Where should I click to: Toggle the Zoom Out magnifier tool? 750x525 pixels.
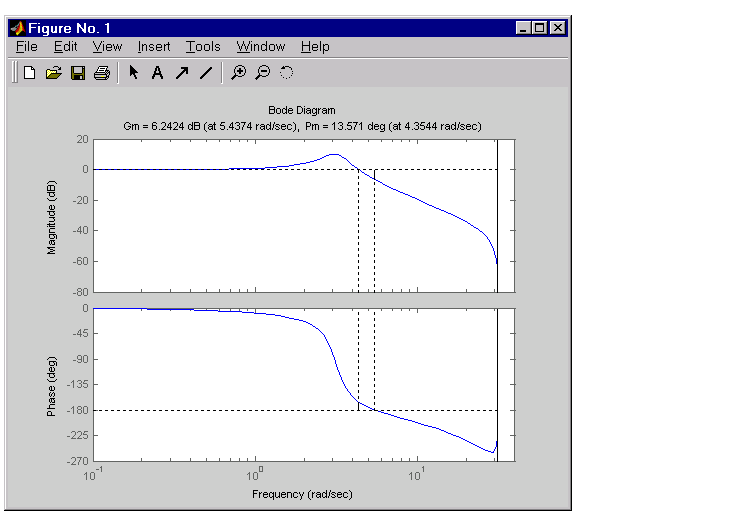click(x=262, y=73)
